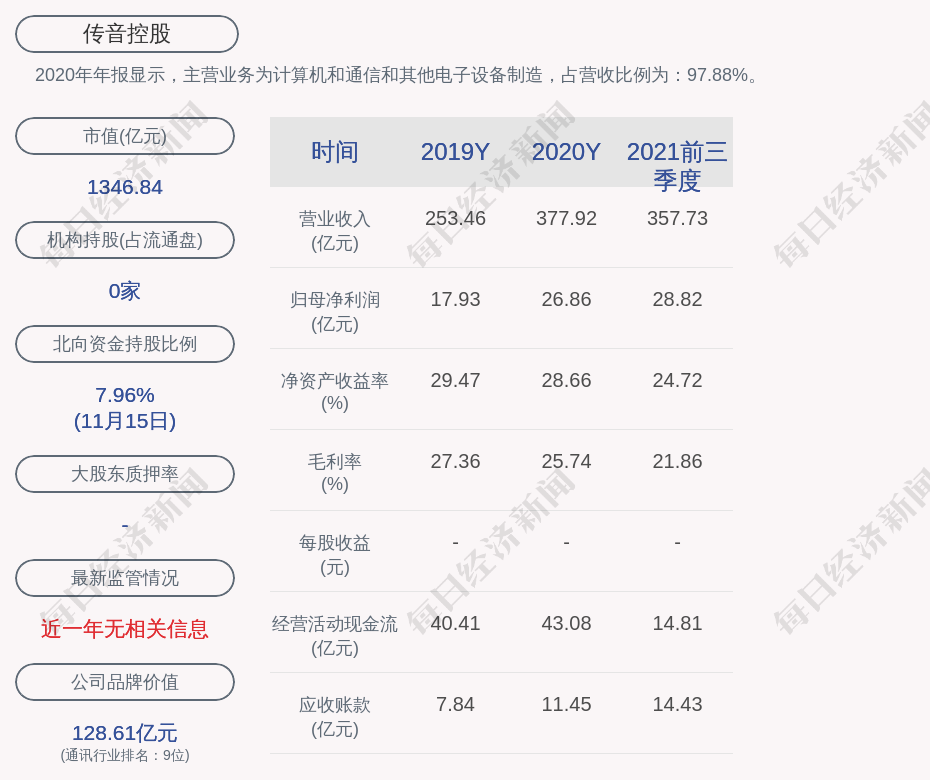The width and height of the screenshot is (930, 780).
Task: Click the 2019Y column header
Action: pyautogui.click(x=455, y=152)
